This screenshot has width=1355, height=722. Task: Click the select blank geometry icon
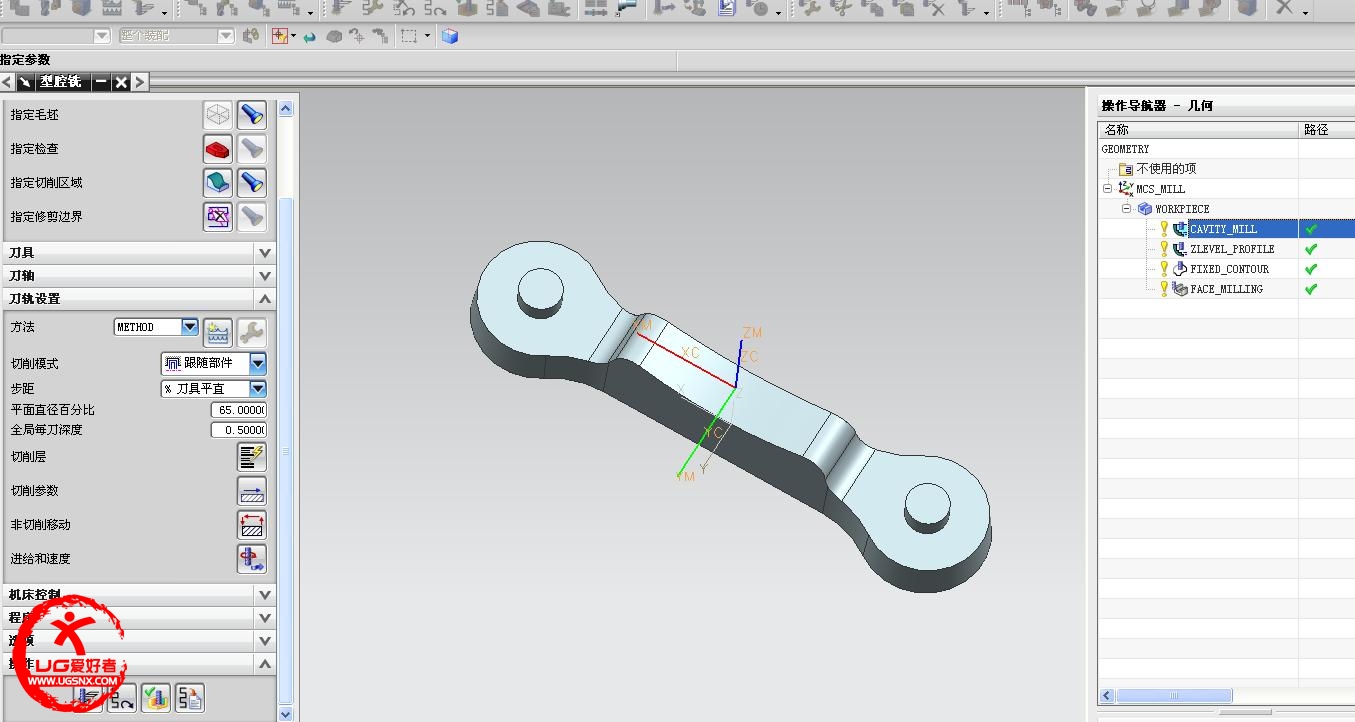tap(218, 115)
